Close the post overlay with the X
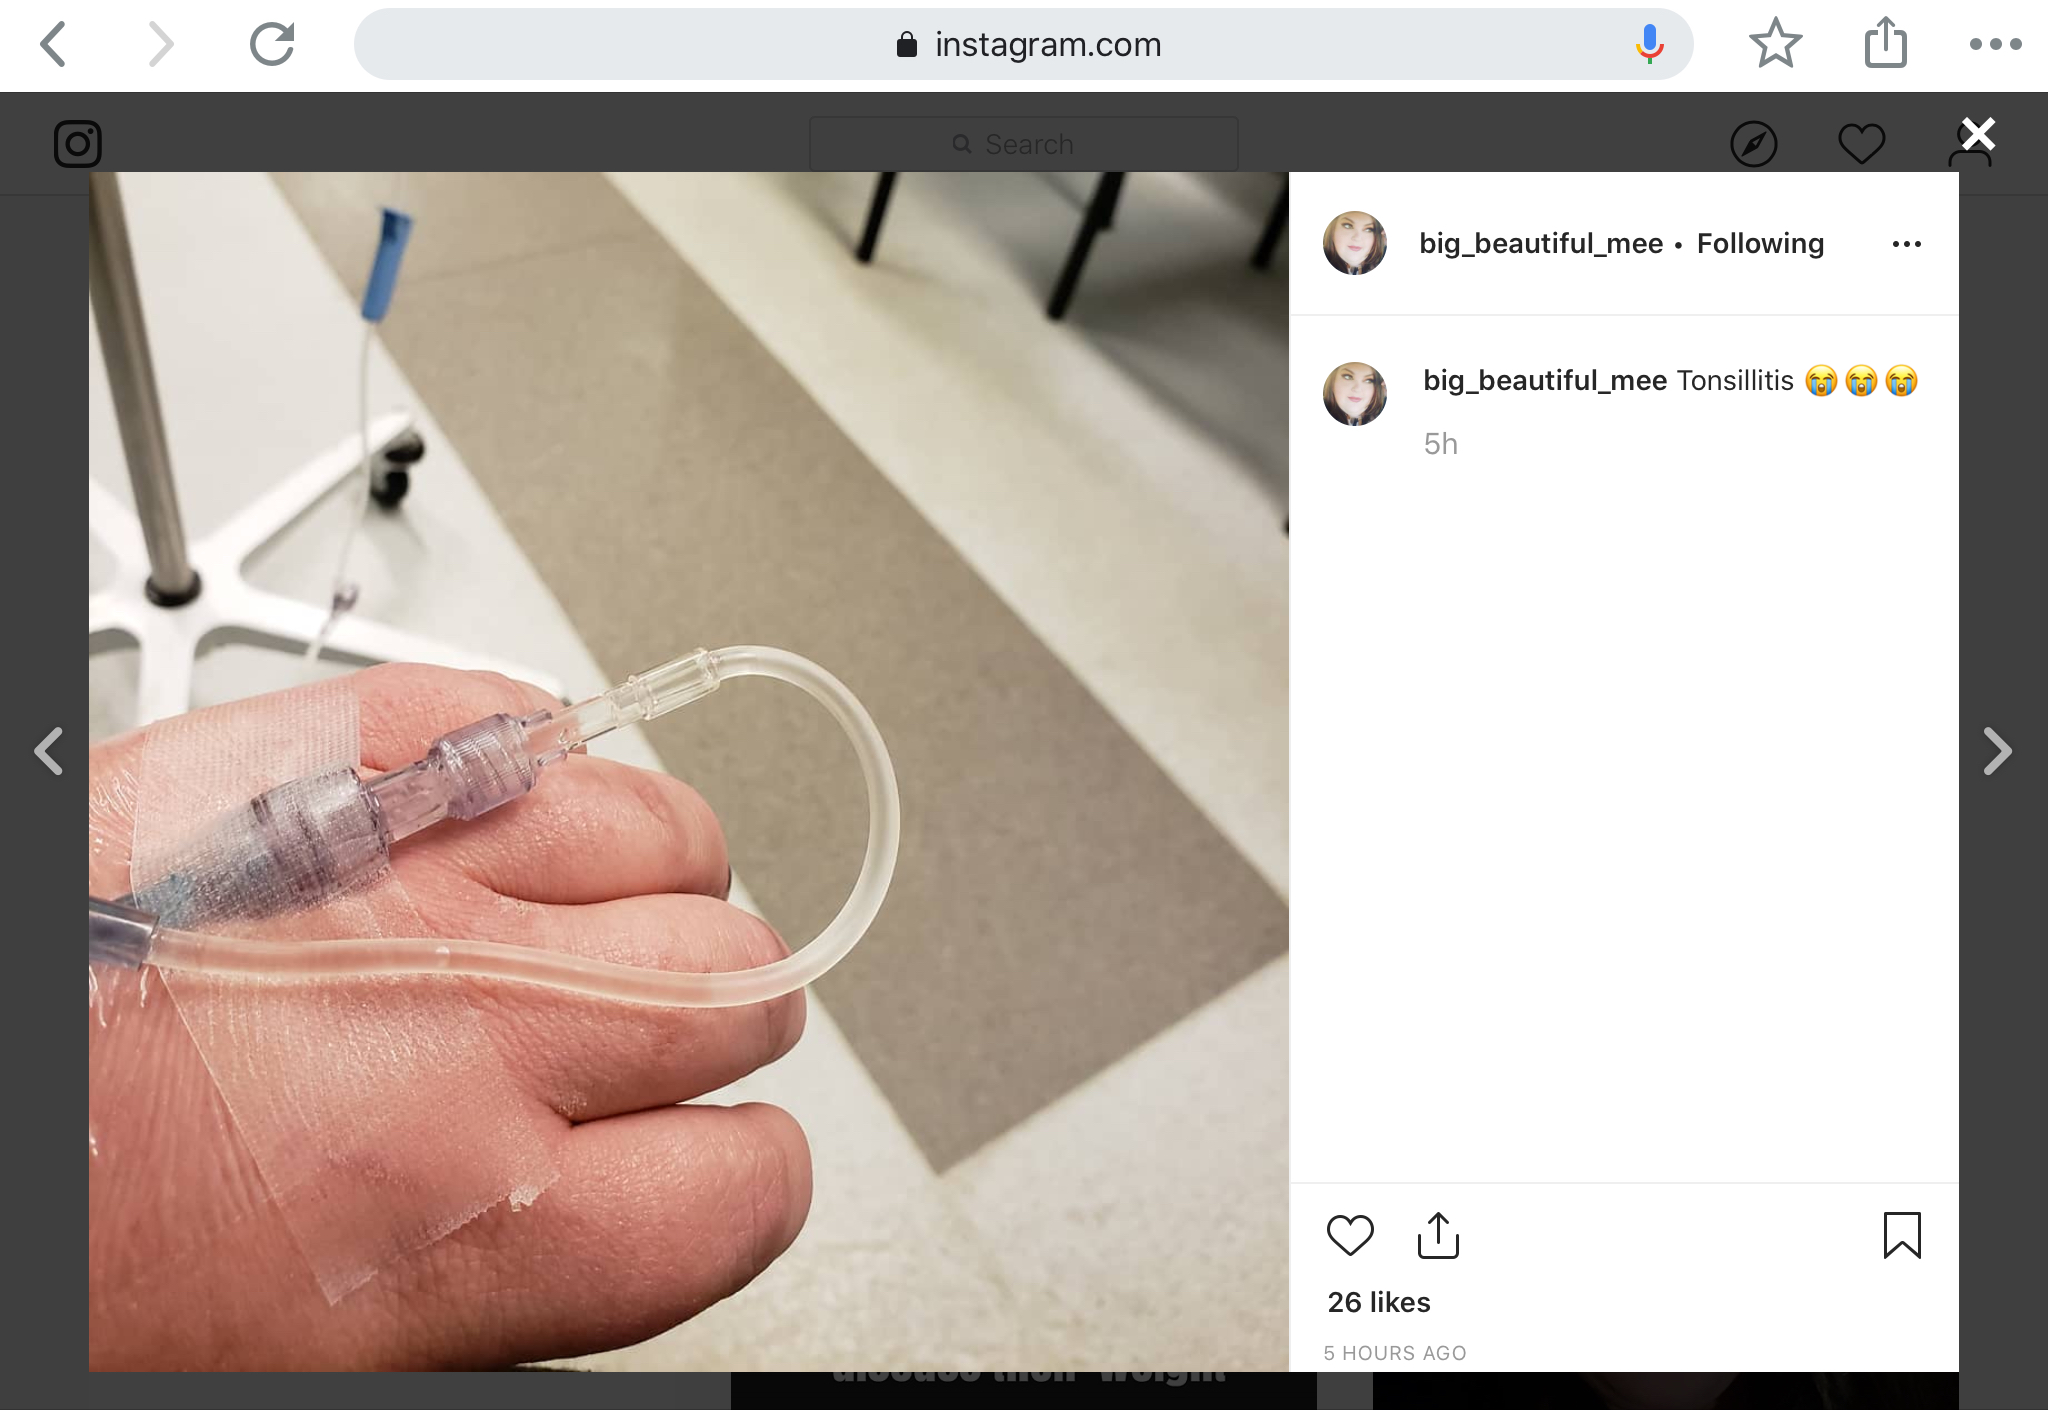Screen dimensions: 2048x1410 [1978, 133]
